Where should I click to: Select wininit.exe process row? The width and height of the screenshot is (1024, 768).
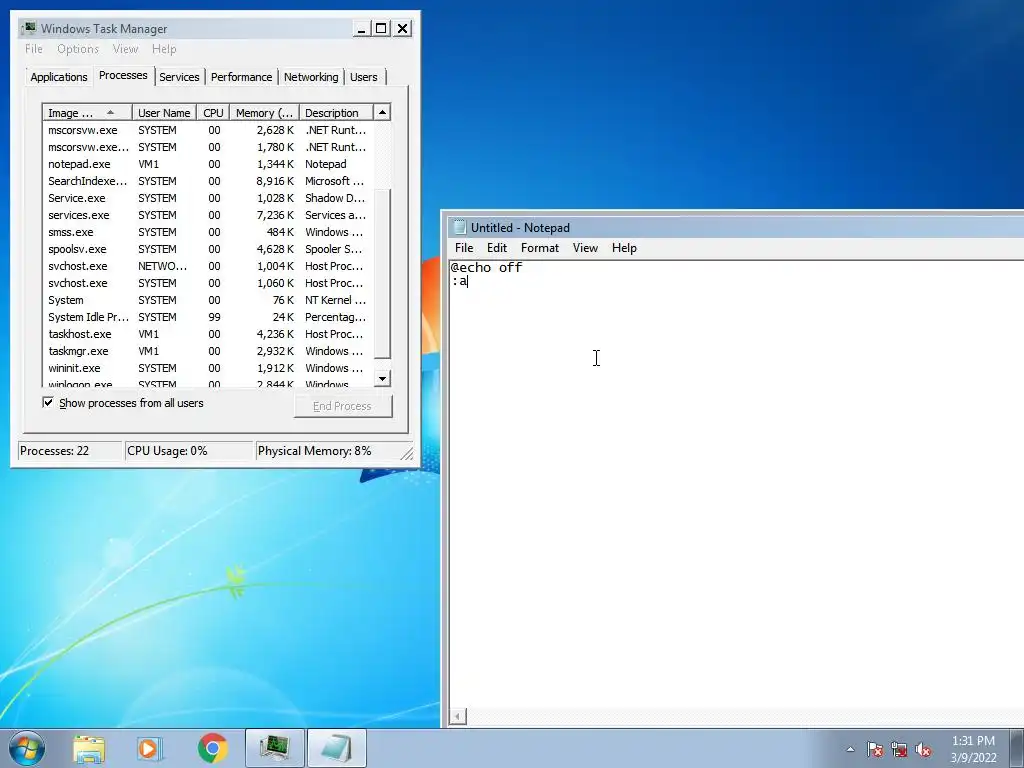coord(208,368)
